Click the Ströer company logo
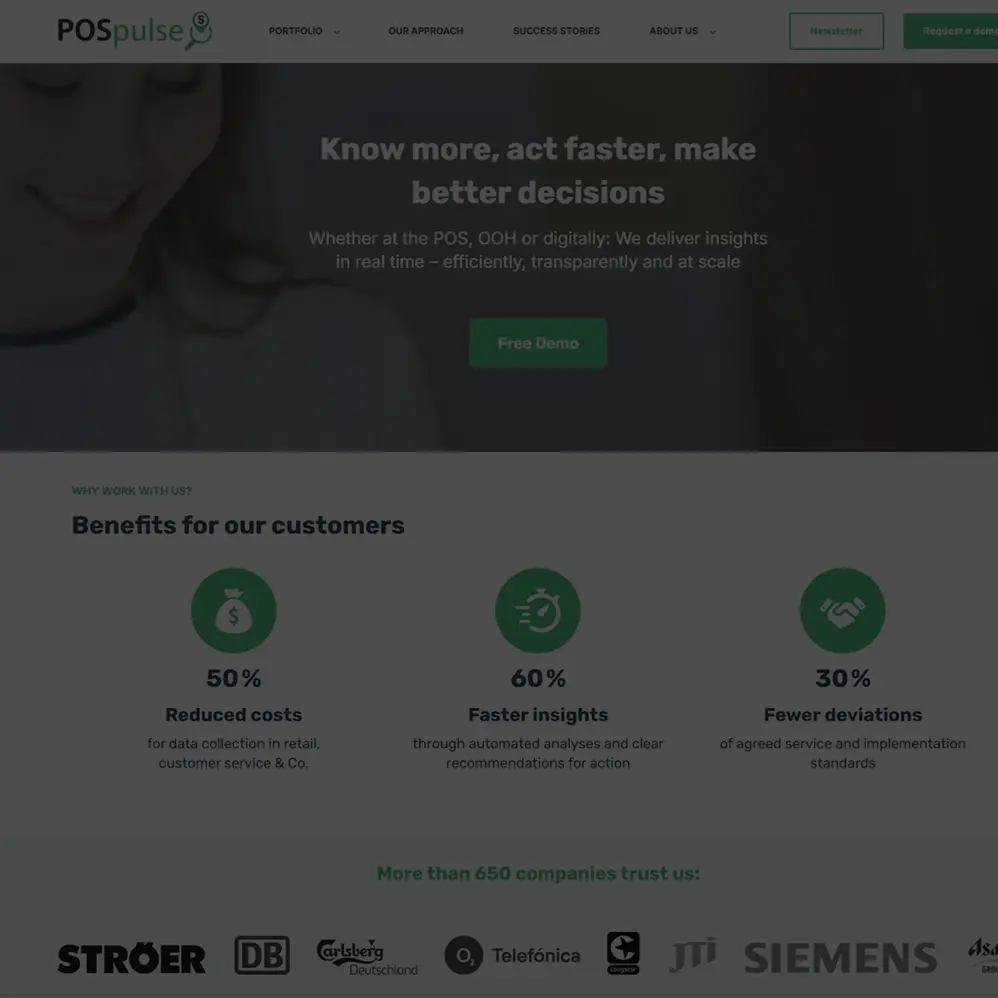998x998 pixels. click(x=132, y=959)
